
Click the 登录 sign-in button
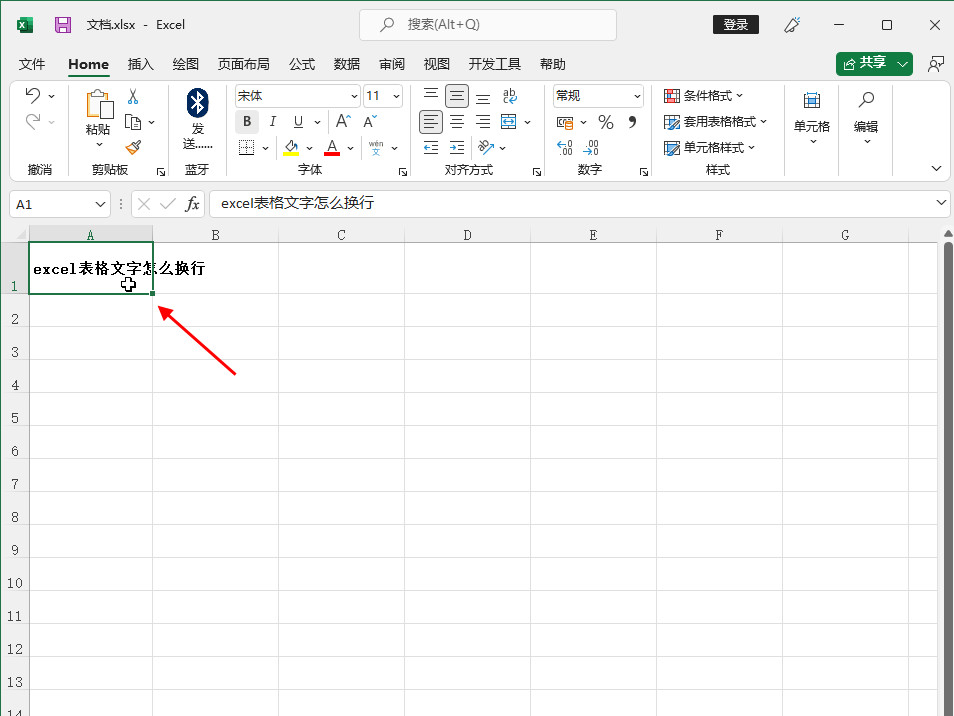(735, 25)
